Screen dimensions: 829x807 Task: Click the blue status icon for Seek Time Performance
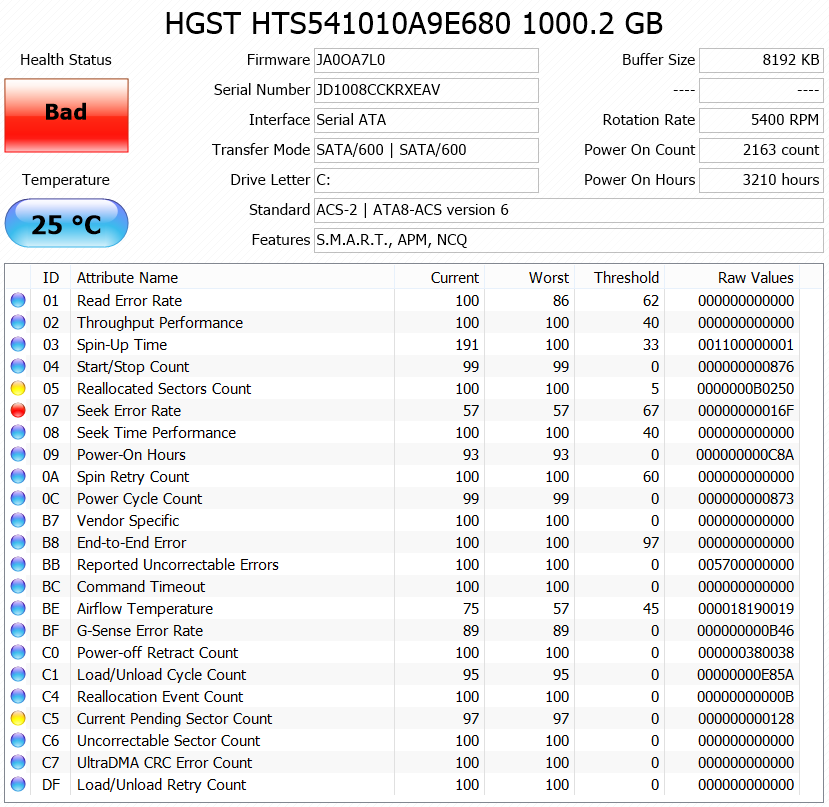click(18, 433)
